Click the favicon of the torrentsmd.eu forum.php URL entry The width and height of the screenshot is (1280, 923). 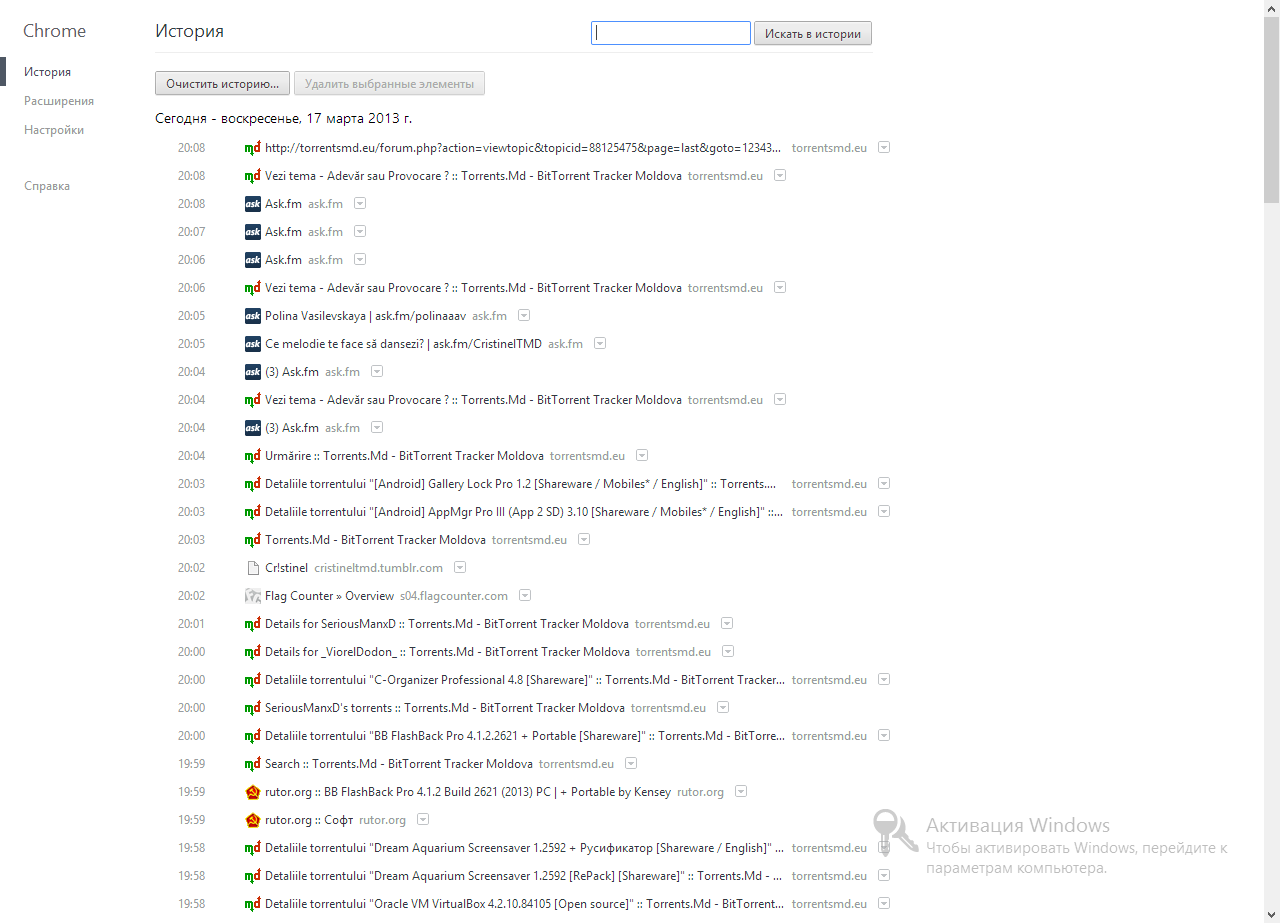tap(253, 148)
